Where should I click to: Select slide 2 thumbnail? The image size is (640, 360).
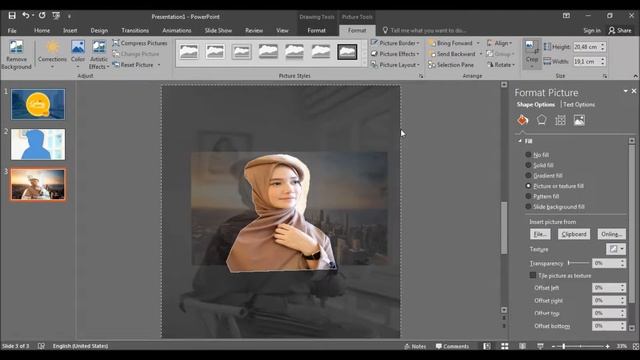pyautogui.click(x=38, y=144)
